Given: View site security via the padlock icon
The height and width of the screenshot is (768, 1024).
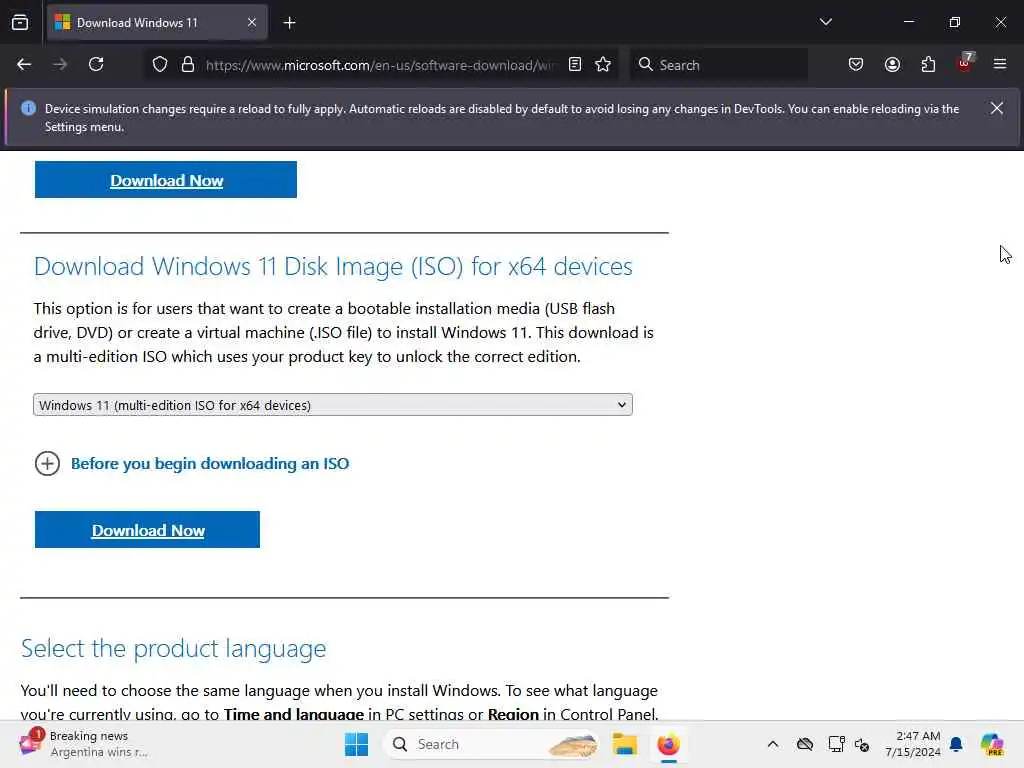Looking at the screenshot, I should [x=188, y=64].
